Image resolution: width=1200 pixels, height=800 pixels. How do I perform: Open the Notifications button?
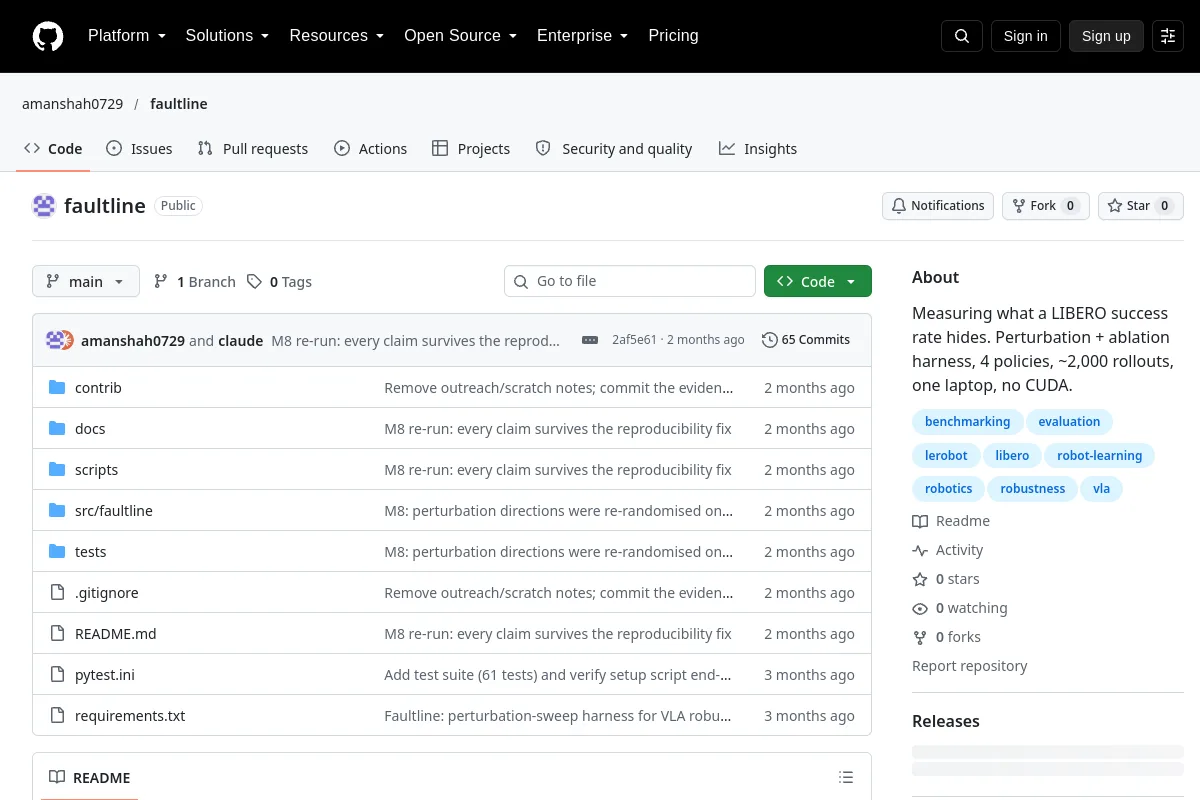tap(938, 206)
